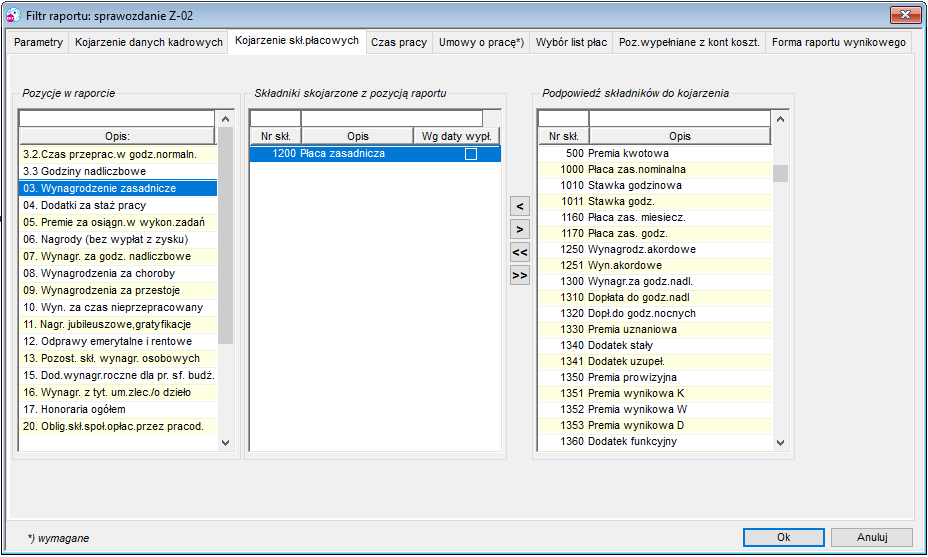Select row '07. Wynagr. za godz. nadliczbowe'
Screen dimensions: 928x557
click(118, 256)
